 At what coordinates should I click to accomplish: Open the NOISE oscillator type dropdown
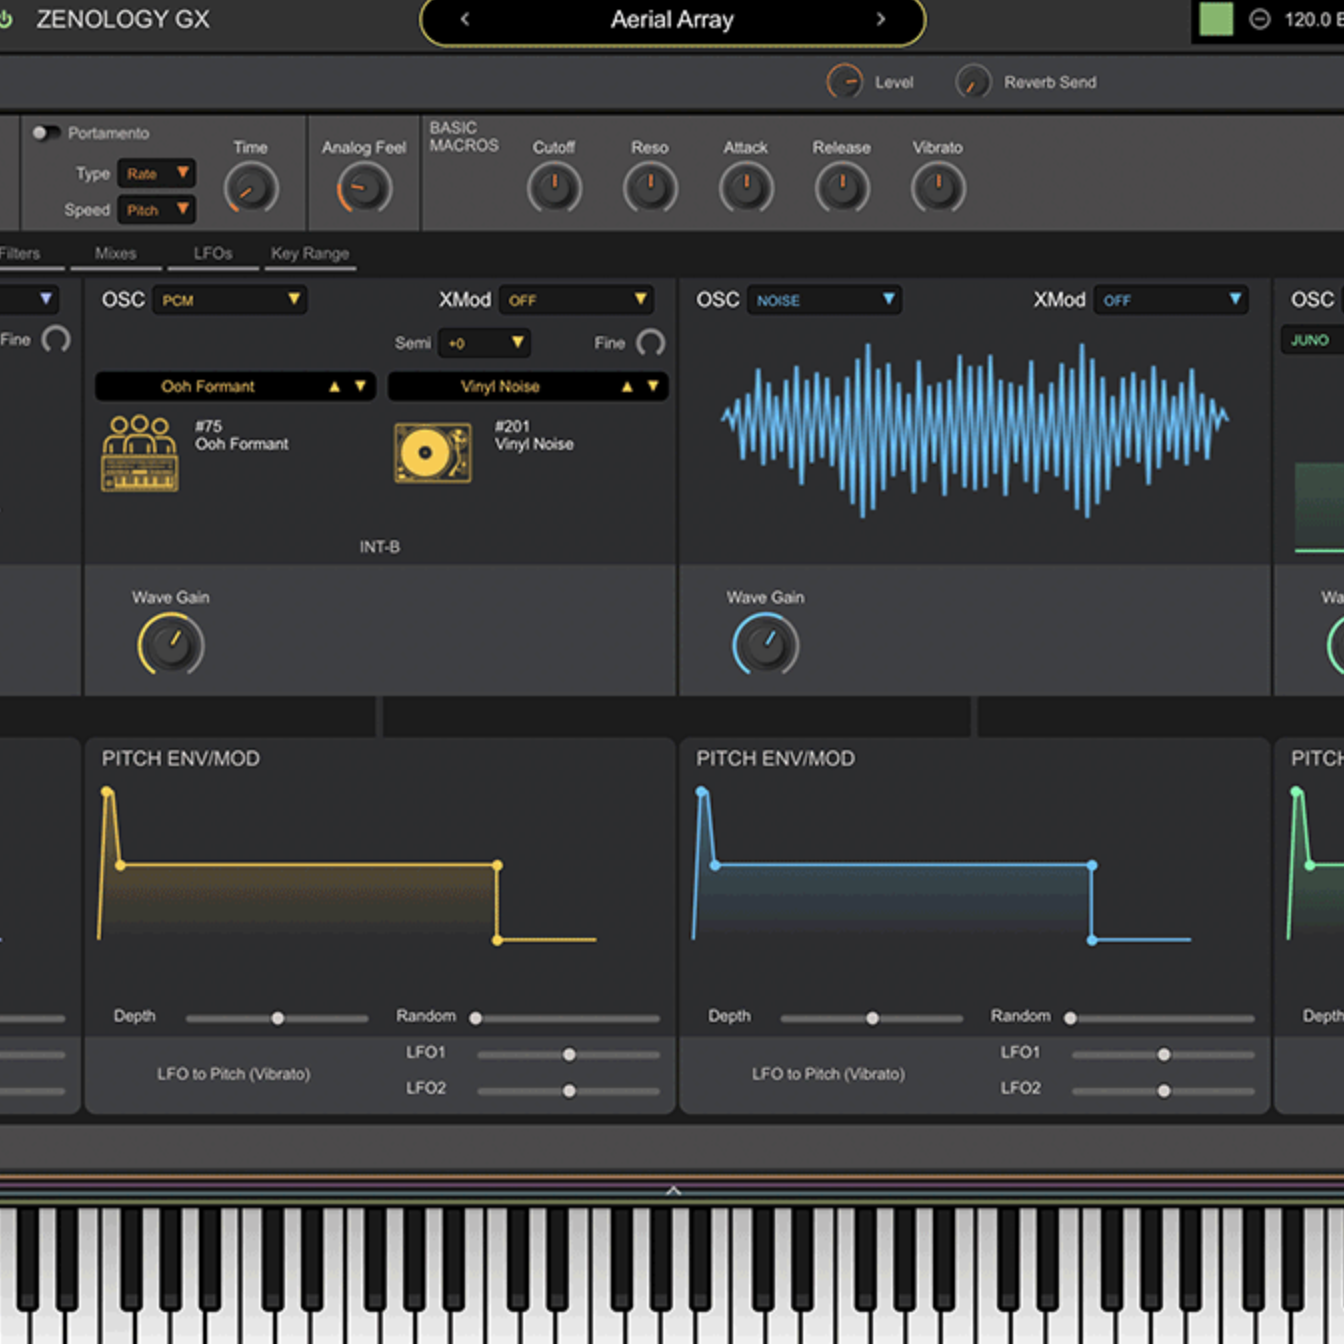tap(824, 300)
